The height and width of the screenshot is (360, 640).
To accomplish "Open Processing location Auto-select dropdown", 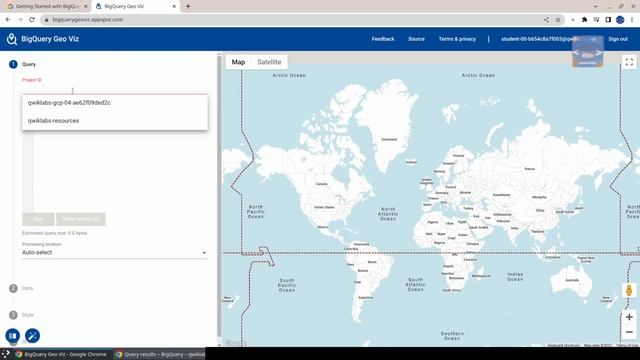I will pyautogui.click(x=115, y=252).
